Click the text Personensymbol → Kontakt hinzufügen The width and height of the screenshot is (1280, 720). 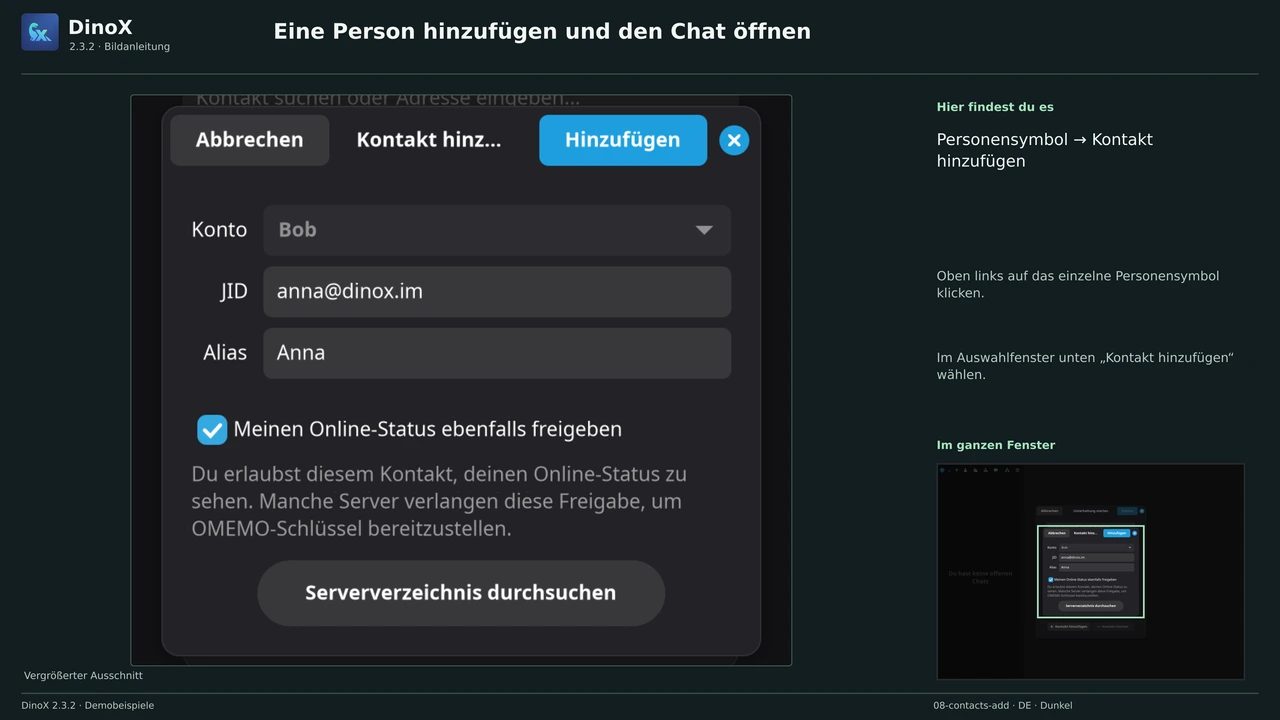click(1045, 150)
